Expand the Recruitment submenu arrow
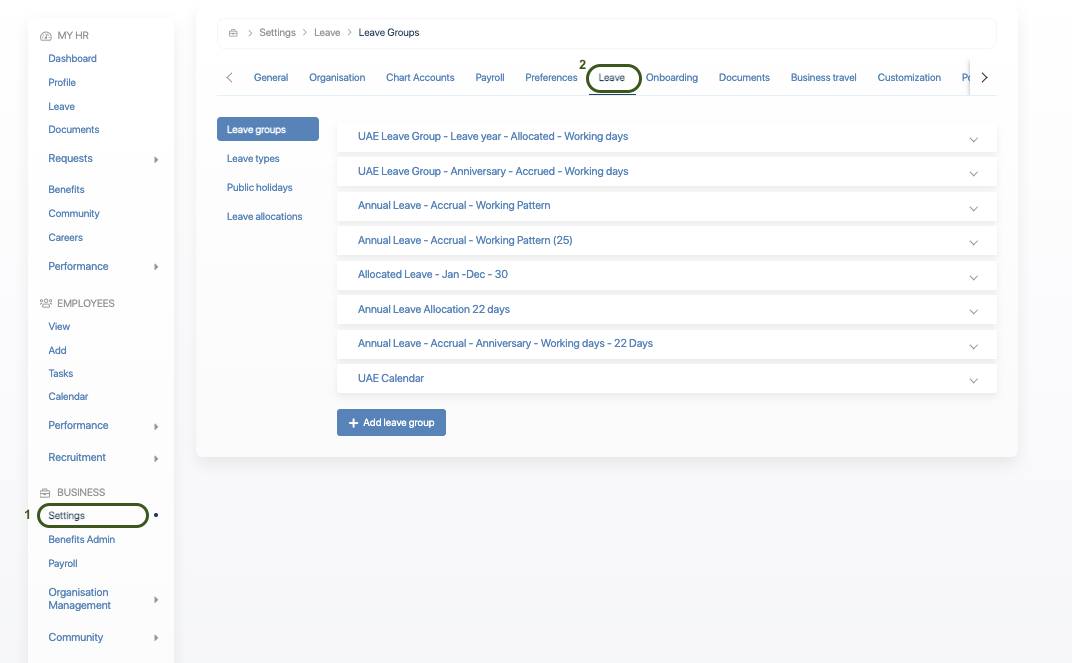The width and height of the screenshot is (1072, 663). point(156,458)
